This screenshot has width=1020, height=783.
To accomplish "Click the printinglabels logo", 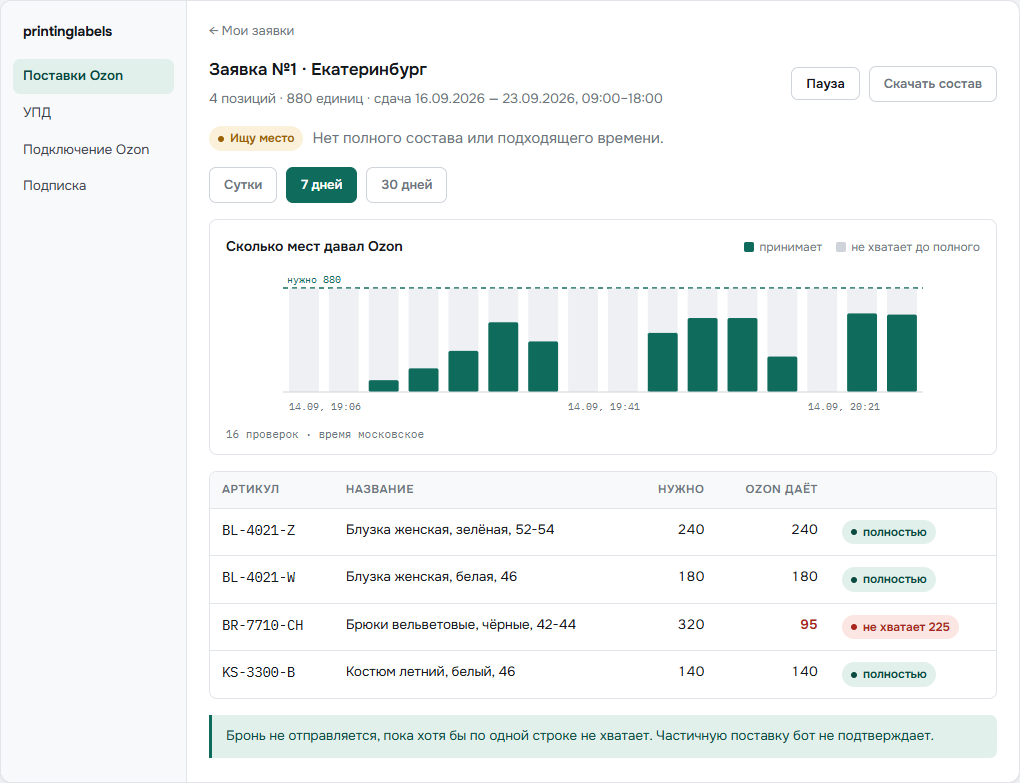I will (68, 31).
